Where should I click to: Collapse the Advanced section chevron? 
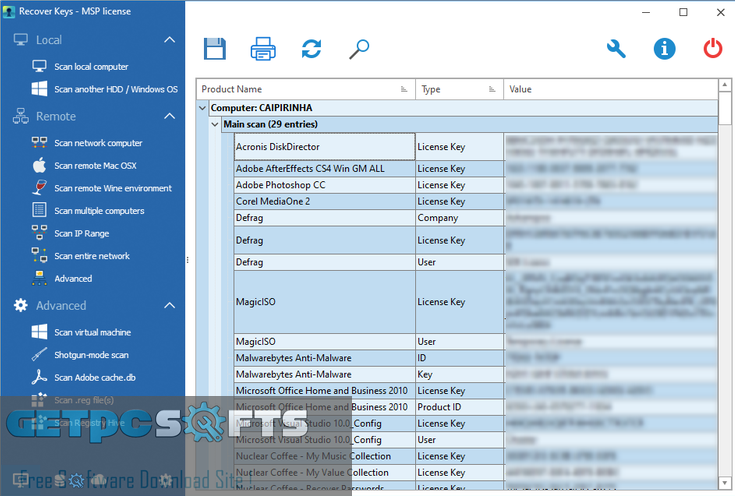pos(170,306)
